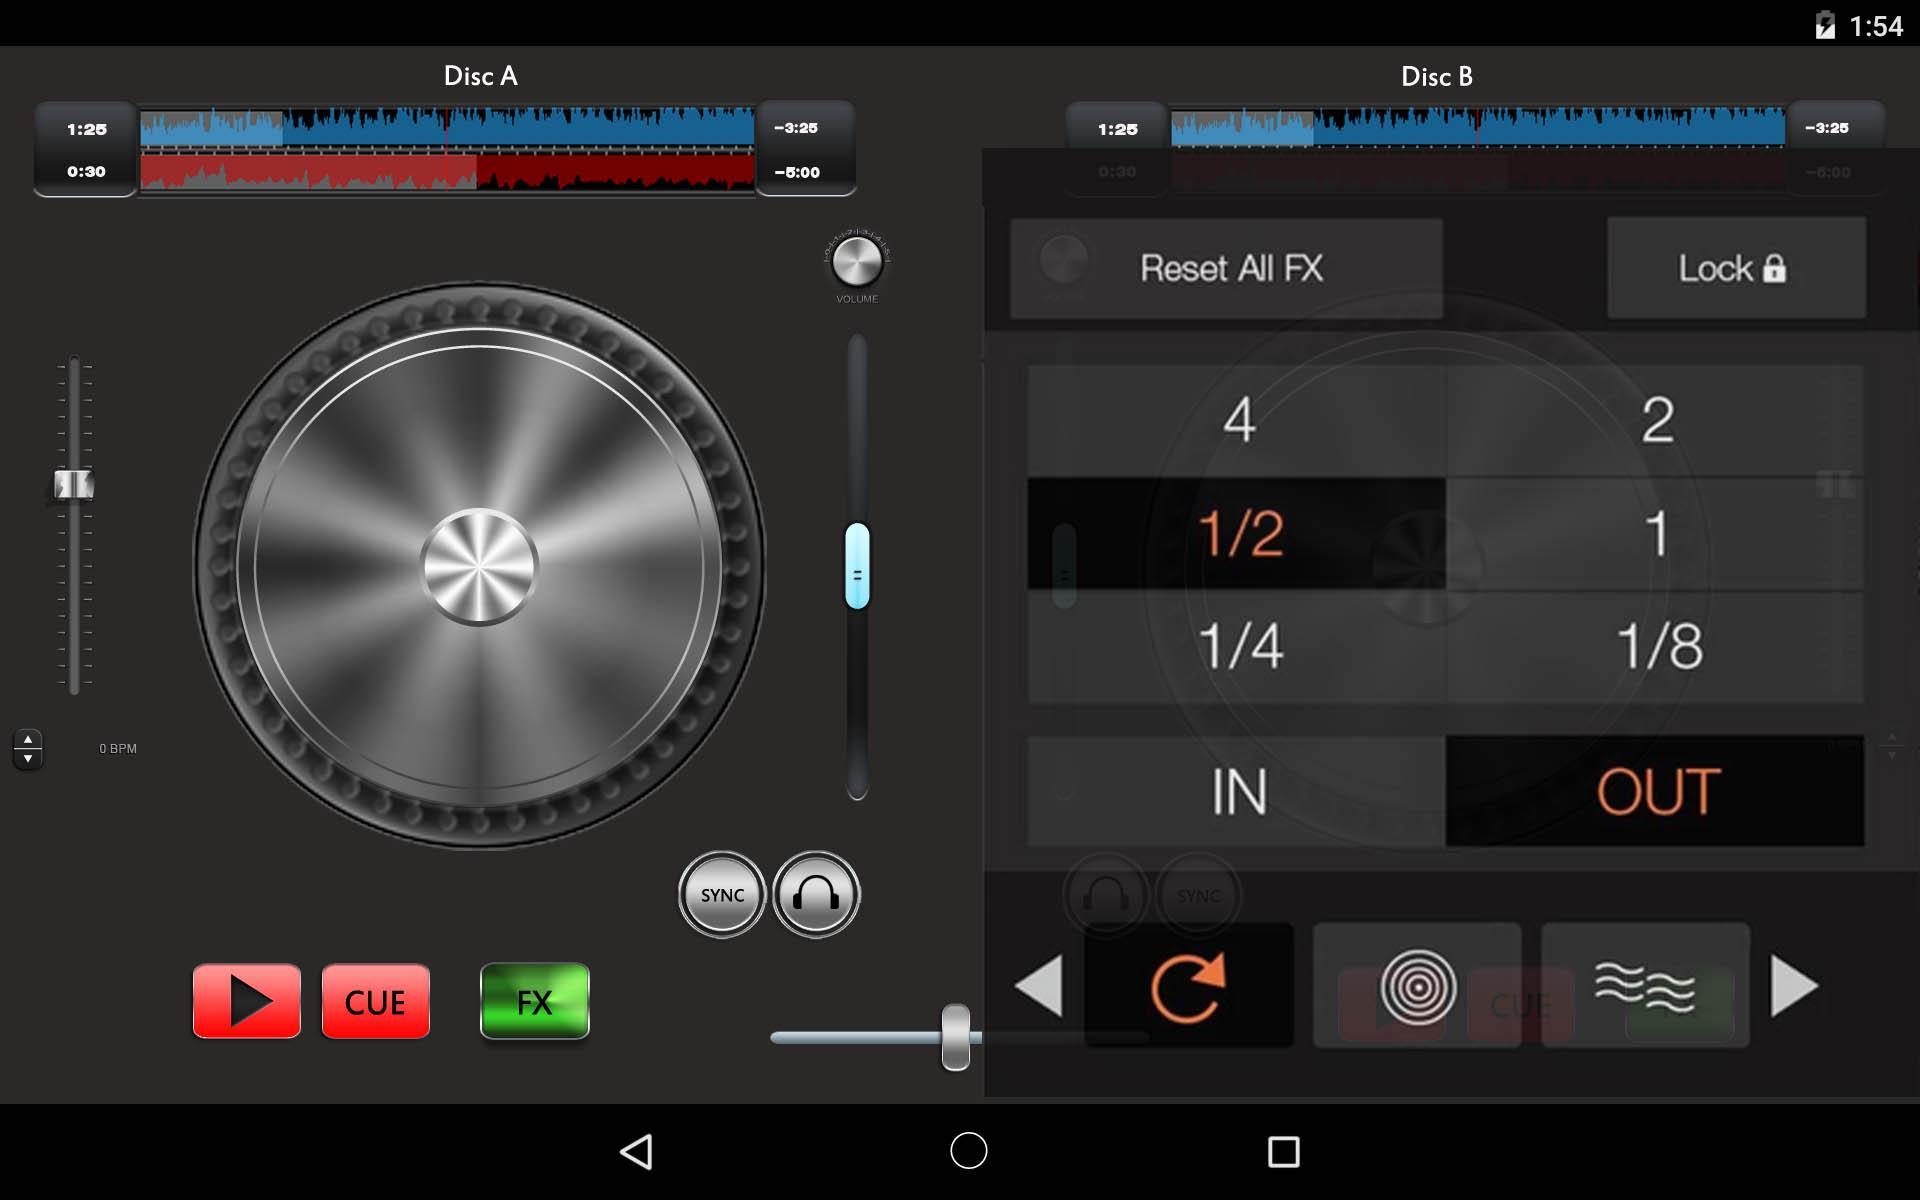Select loop length 1
Image resolution: width=1920 pixels, height=1200 pixels.
[1655, 533]
